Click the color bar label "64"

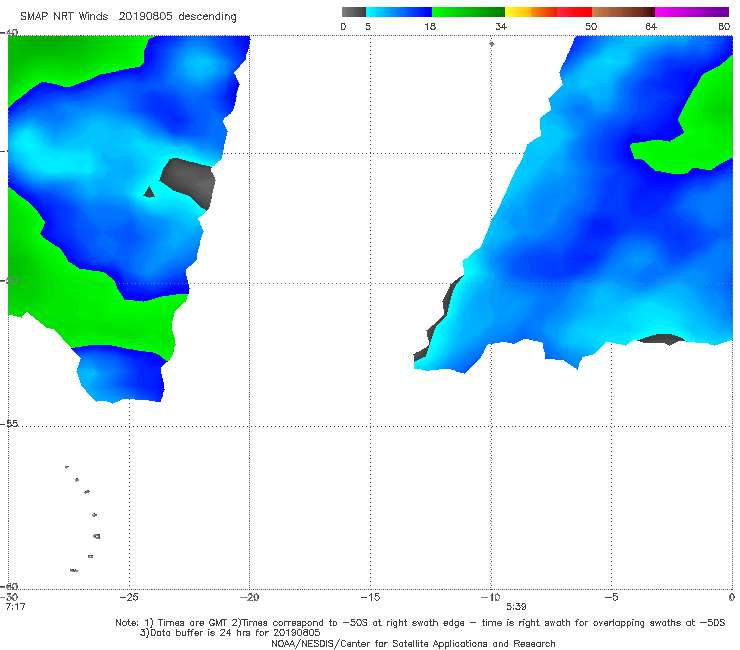tap(651, 26)
